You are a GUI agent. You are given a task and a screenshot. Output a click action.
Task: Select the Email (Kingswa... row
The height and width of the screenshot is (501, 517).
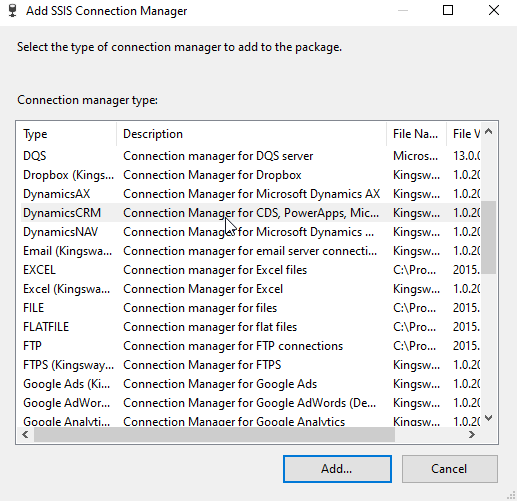click(x=250, y=251)
